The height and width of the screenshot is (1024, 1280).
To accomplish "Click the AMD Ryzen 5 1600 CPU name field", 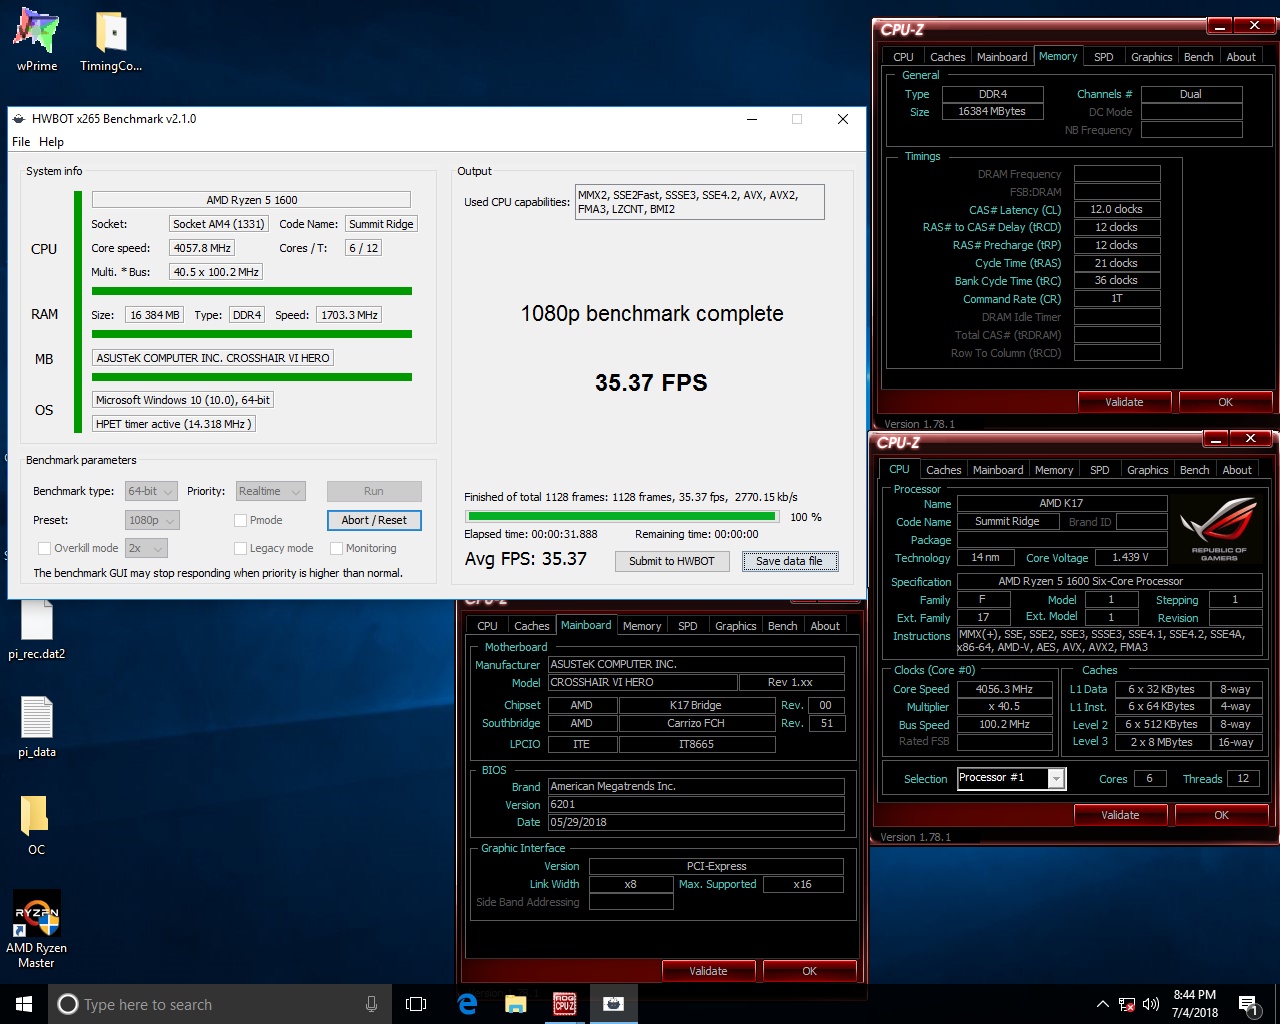I will pos(251,200).
